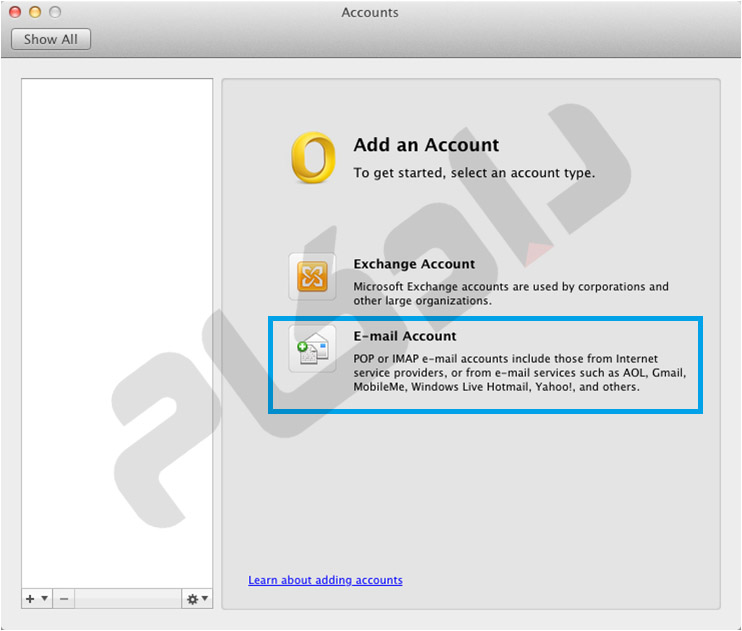The height and width of the screenshot is (631, 742).
Task: Choose the E-mail Account heading text
Action: pyautogui.click(x=404, y=336)
